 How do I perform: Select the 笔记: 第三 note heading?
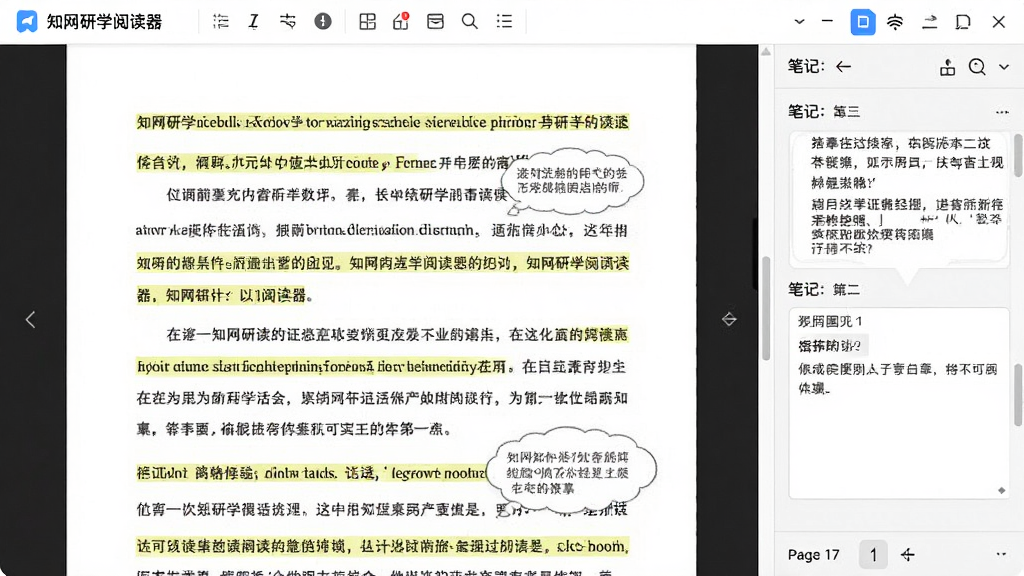[824, 112]
